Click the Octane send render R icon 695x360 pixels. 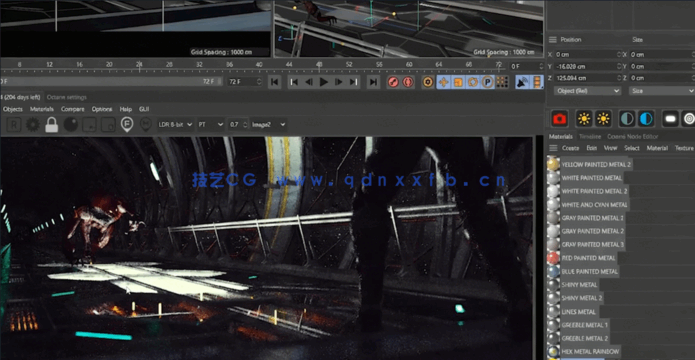(x=14, y=125)
